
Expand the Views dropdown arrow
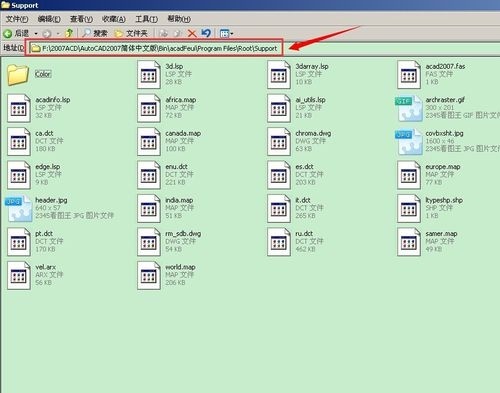[x=232, y=34]
